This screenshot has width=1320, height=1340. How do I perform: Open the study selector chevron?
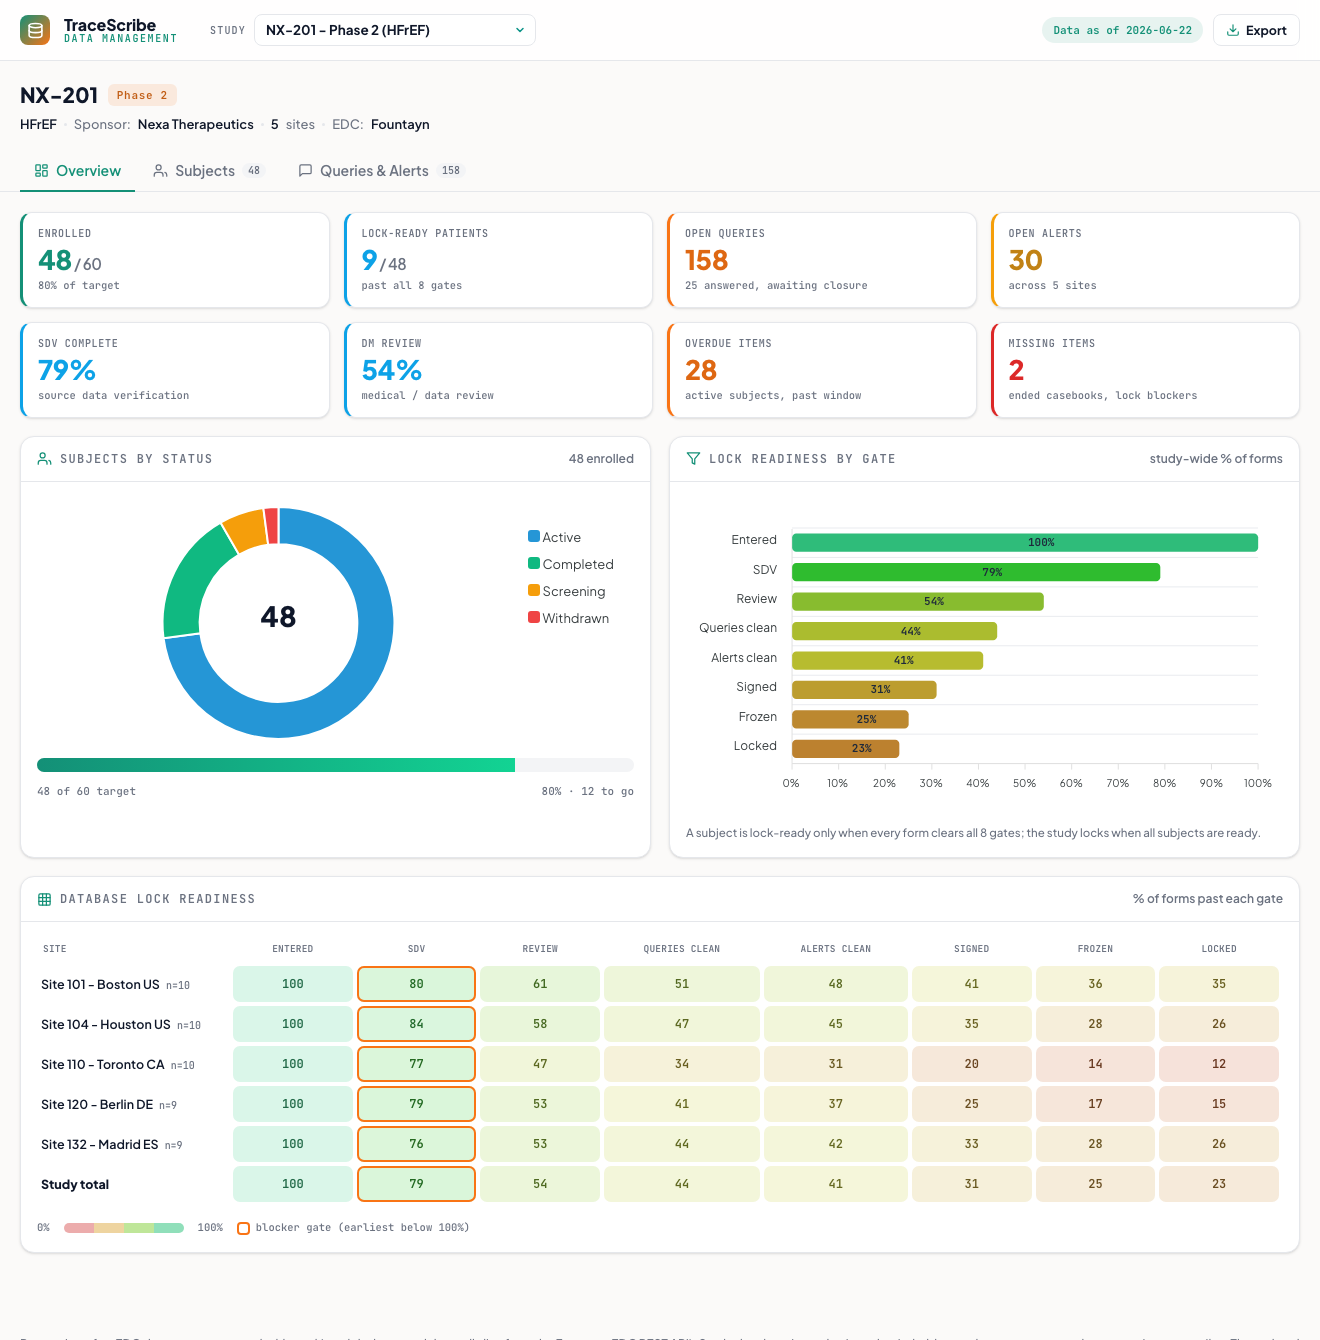(520, 30)
